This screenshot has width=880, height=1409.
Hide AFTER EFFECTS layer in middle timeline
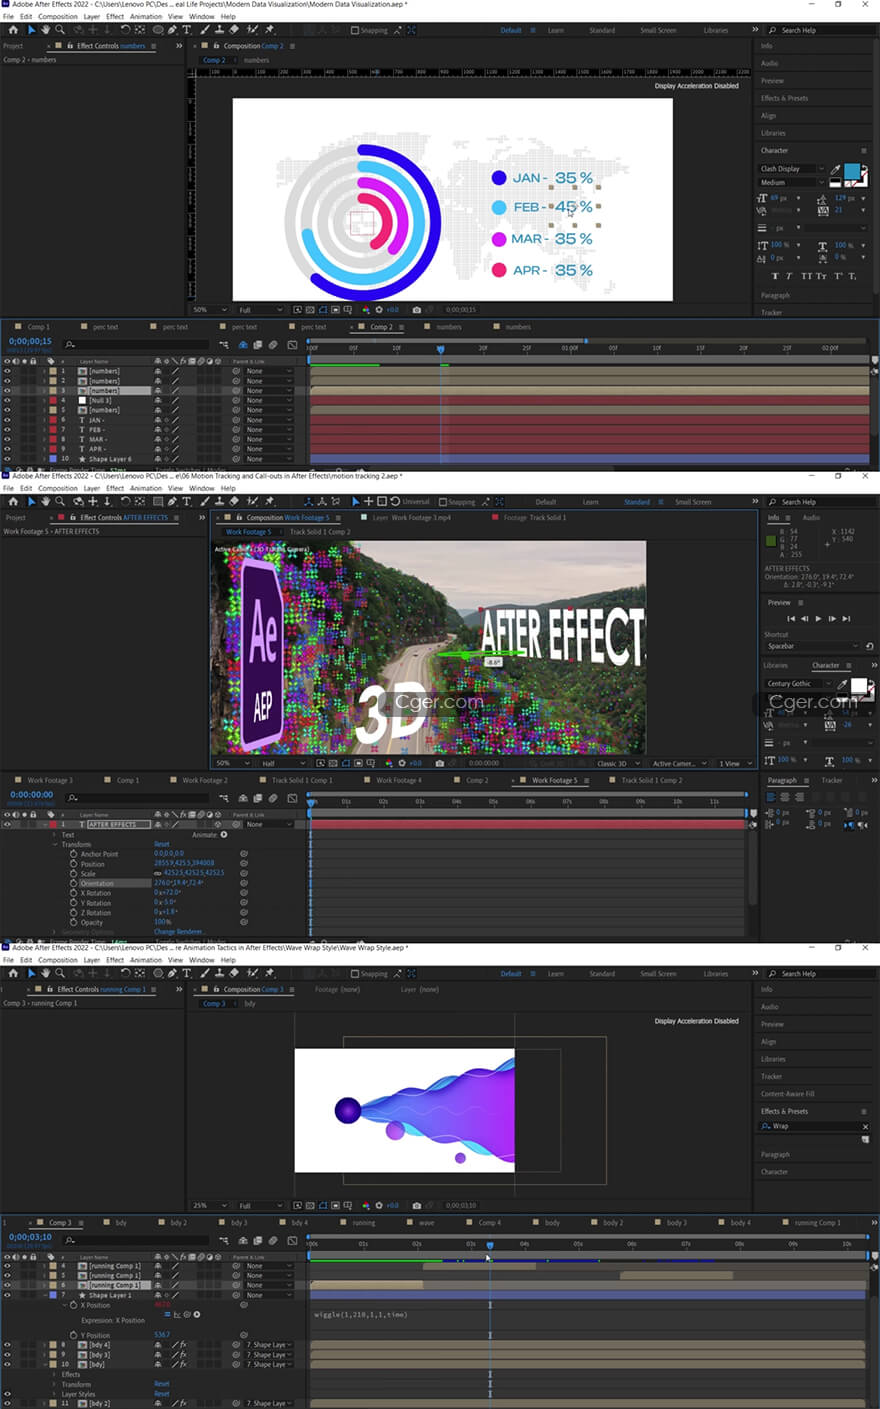click(7, 824)
